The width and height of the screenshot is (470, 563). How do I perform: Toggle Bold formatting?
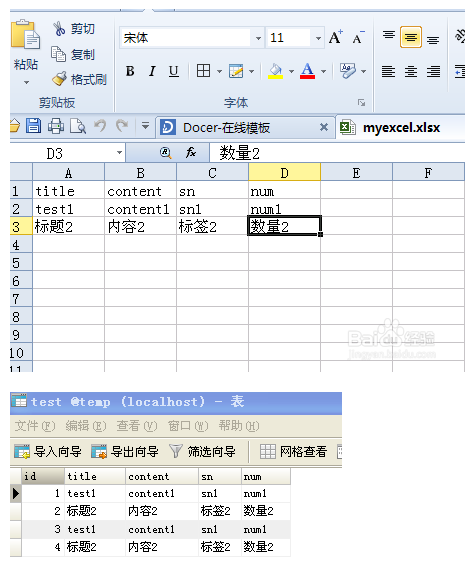[x=130, y=71]
